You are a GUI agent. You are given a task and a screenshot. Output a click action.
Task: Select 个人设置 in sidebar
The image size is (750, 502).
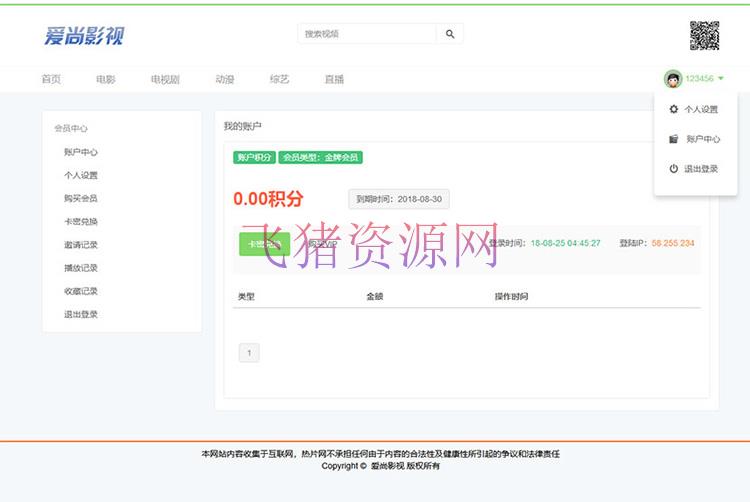[81, 175]
